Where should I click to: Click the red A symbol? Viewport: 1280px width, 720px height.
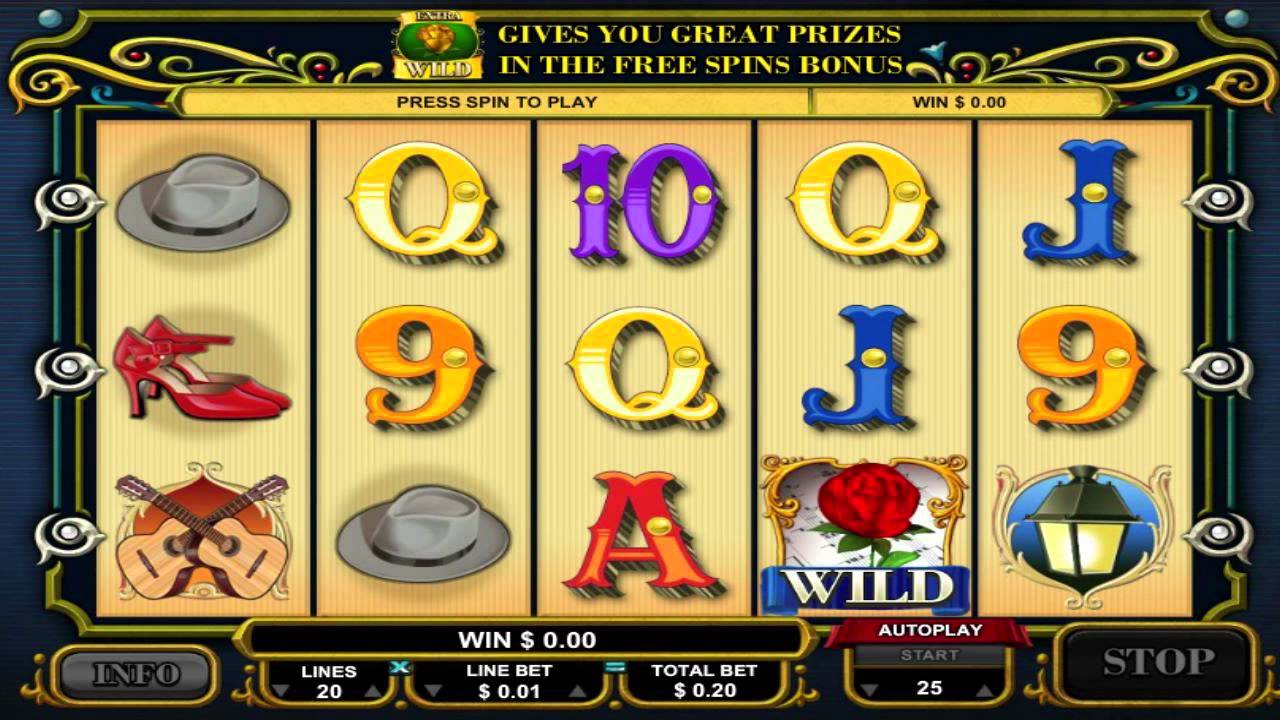641,535
